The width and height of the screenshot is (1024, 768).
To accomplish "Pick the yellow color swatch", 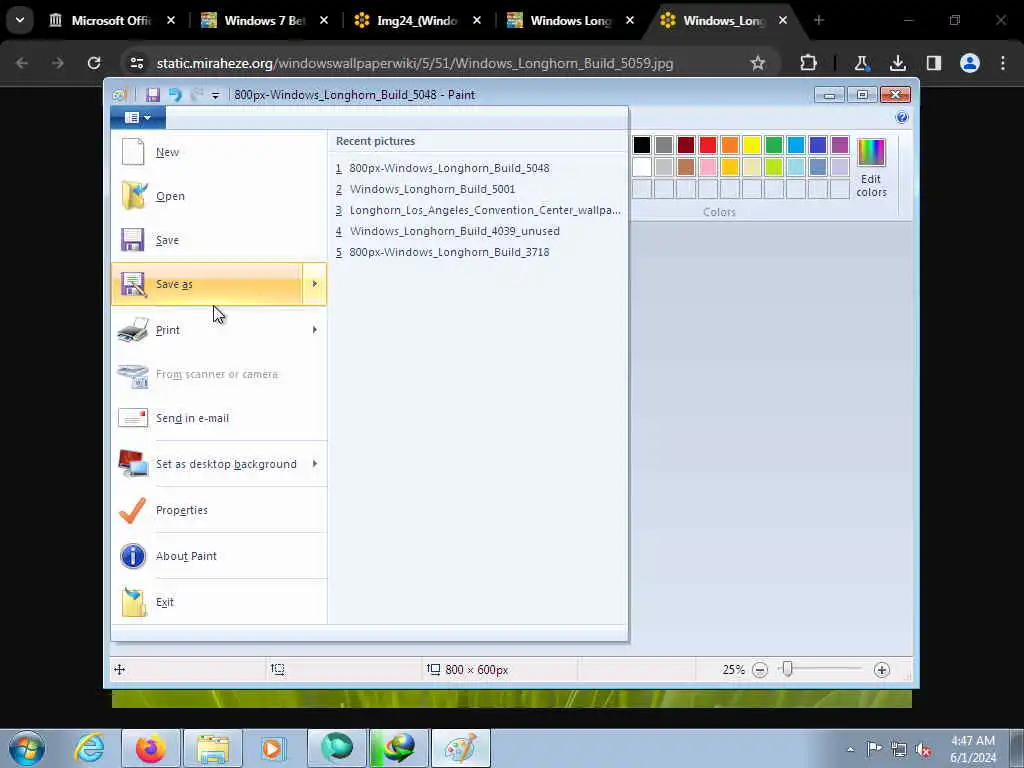I will [x=752, y=145].
